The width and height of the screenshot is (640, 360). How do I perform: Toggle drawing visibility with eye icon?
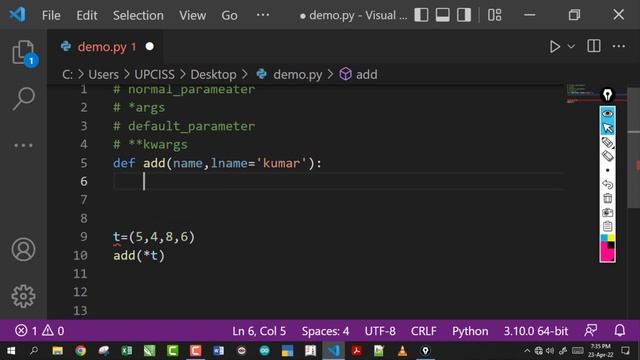pyautogui.click(x=607, y=113)
